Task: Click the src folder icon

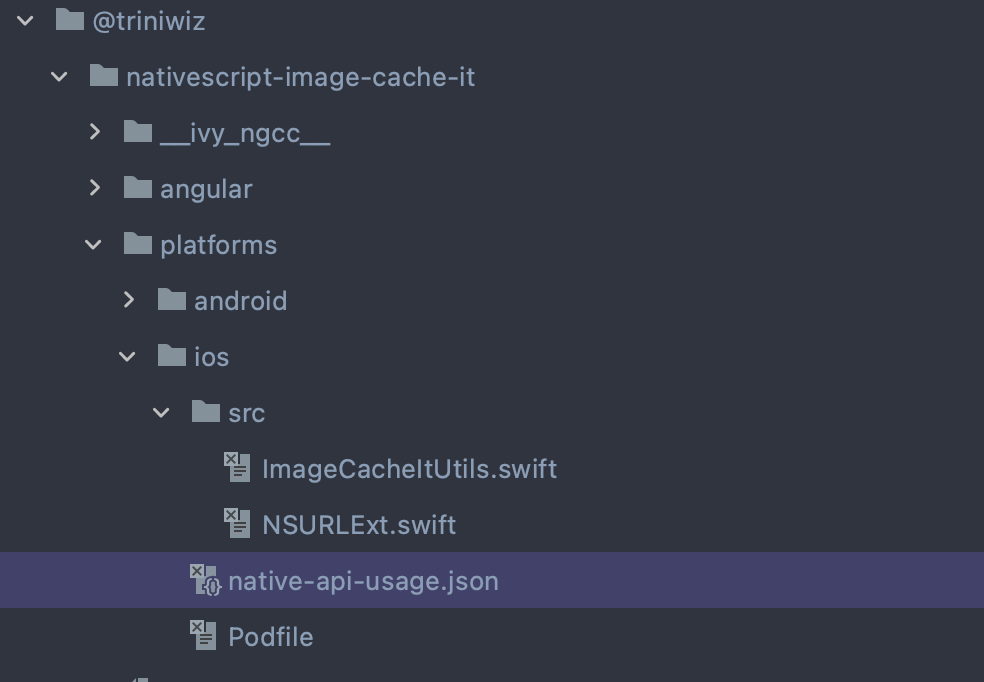Action: tap(206, 412)
